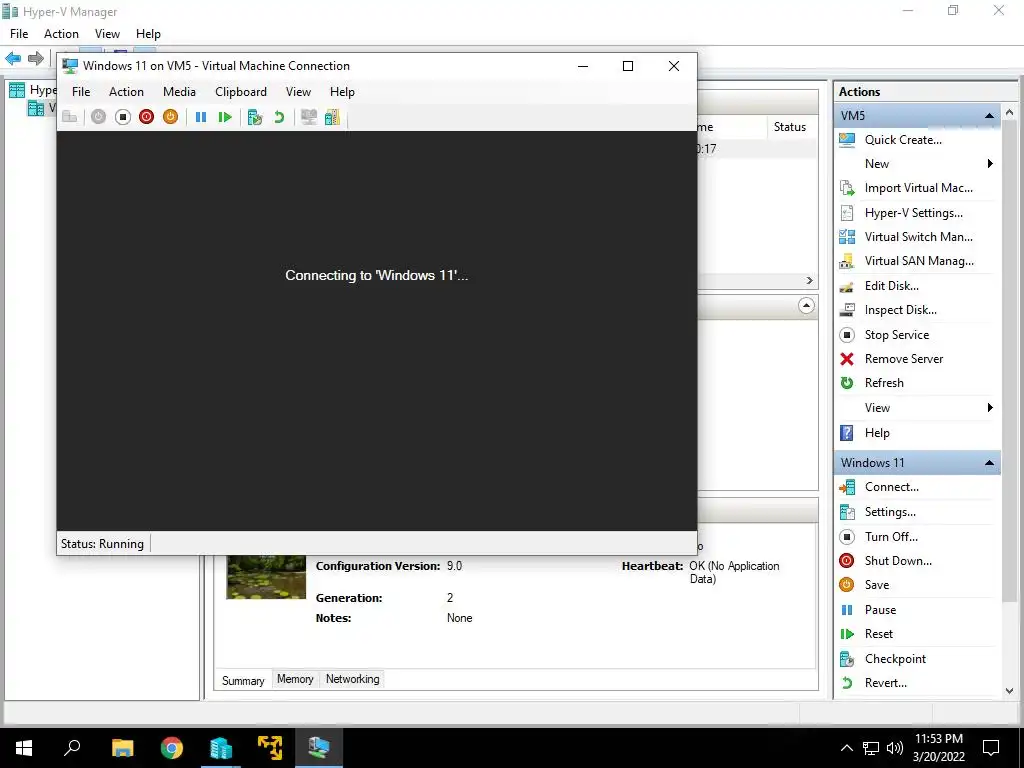Click Remove Server action
This screenshot has height=768, width=1024.
pyautogui.click(x=904, y=359)
